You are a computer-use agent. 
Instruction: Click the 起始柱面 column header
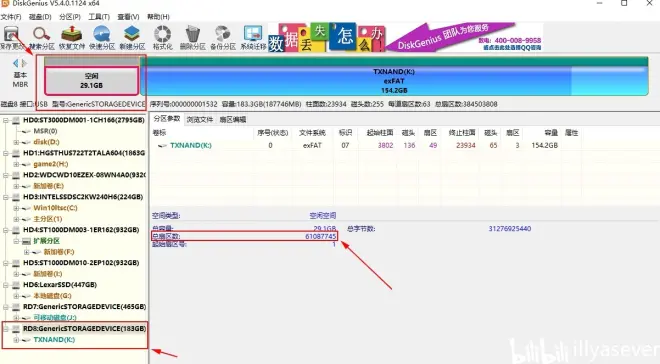point(380,133)
